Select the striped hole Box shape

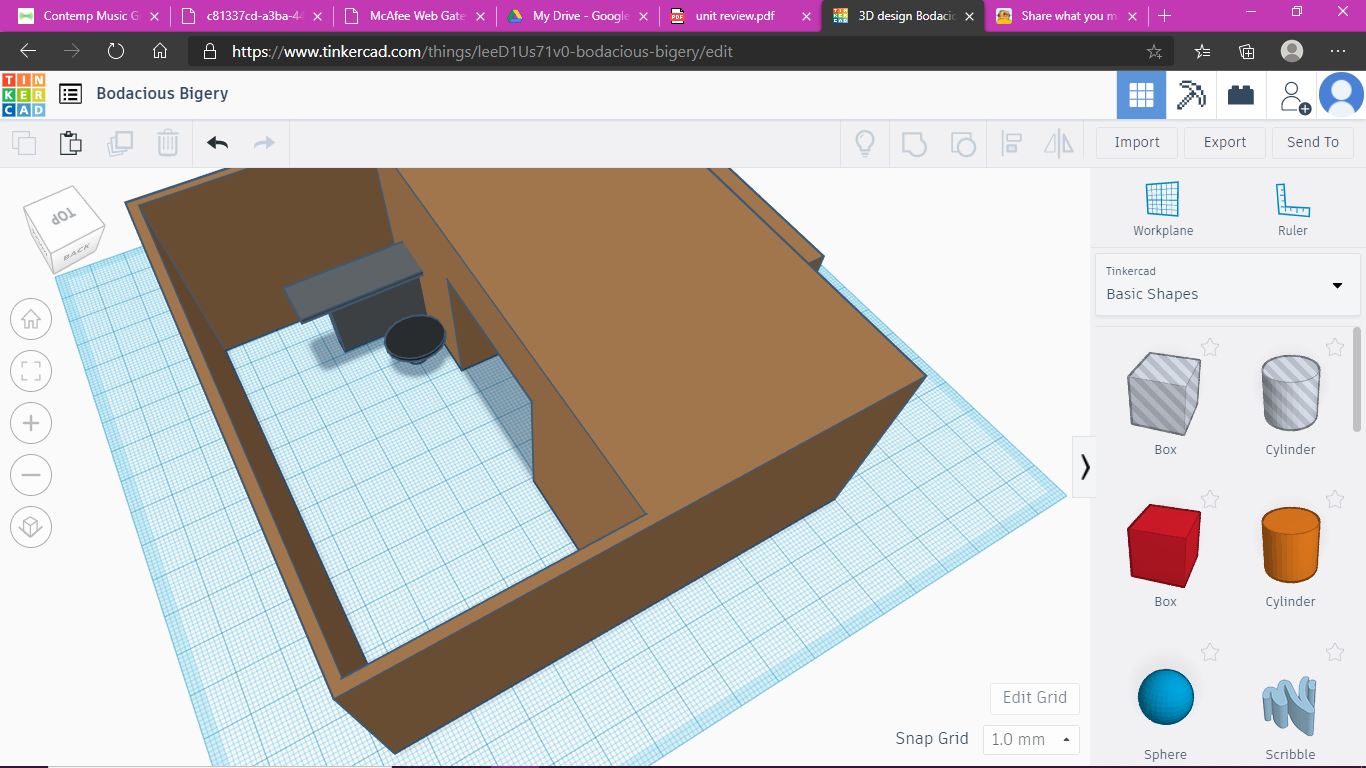tap(1164, 393)
